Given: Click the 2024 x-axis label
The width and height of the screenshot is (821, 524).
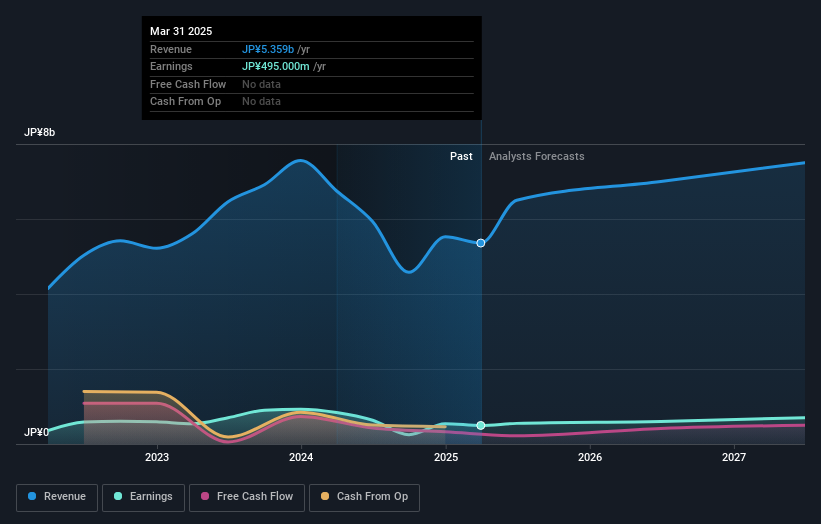Looking at the screenshot, I should pyautogui.click(x=301, y=457).
